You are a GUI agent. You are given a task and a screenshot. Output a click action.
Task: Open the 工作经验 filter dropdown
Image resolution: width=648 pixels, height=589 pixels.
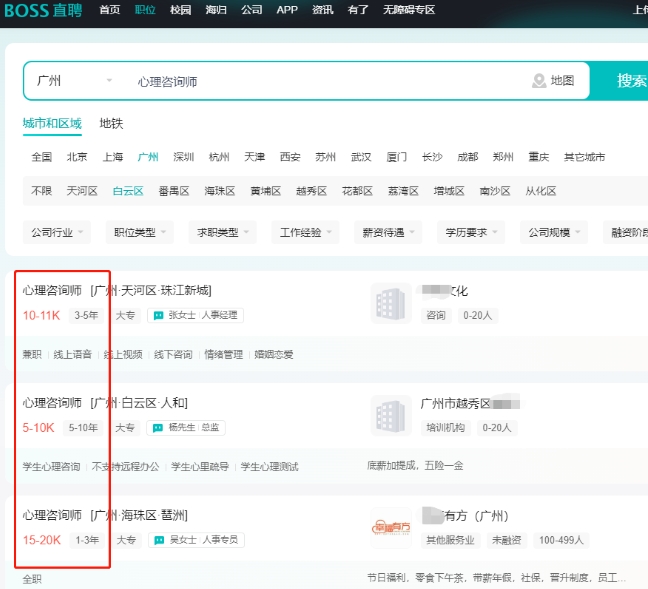(x=305, y=232)
